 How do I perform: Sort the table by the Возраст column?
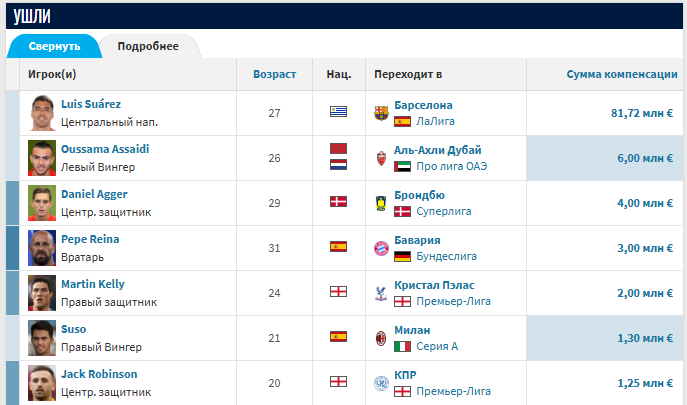point(274,74)
